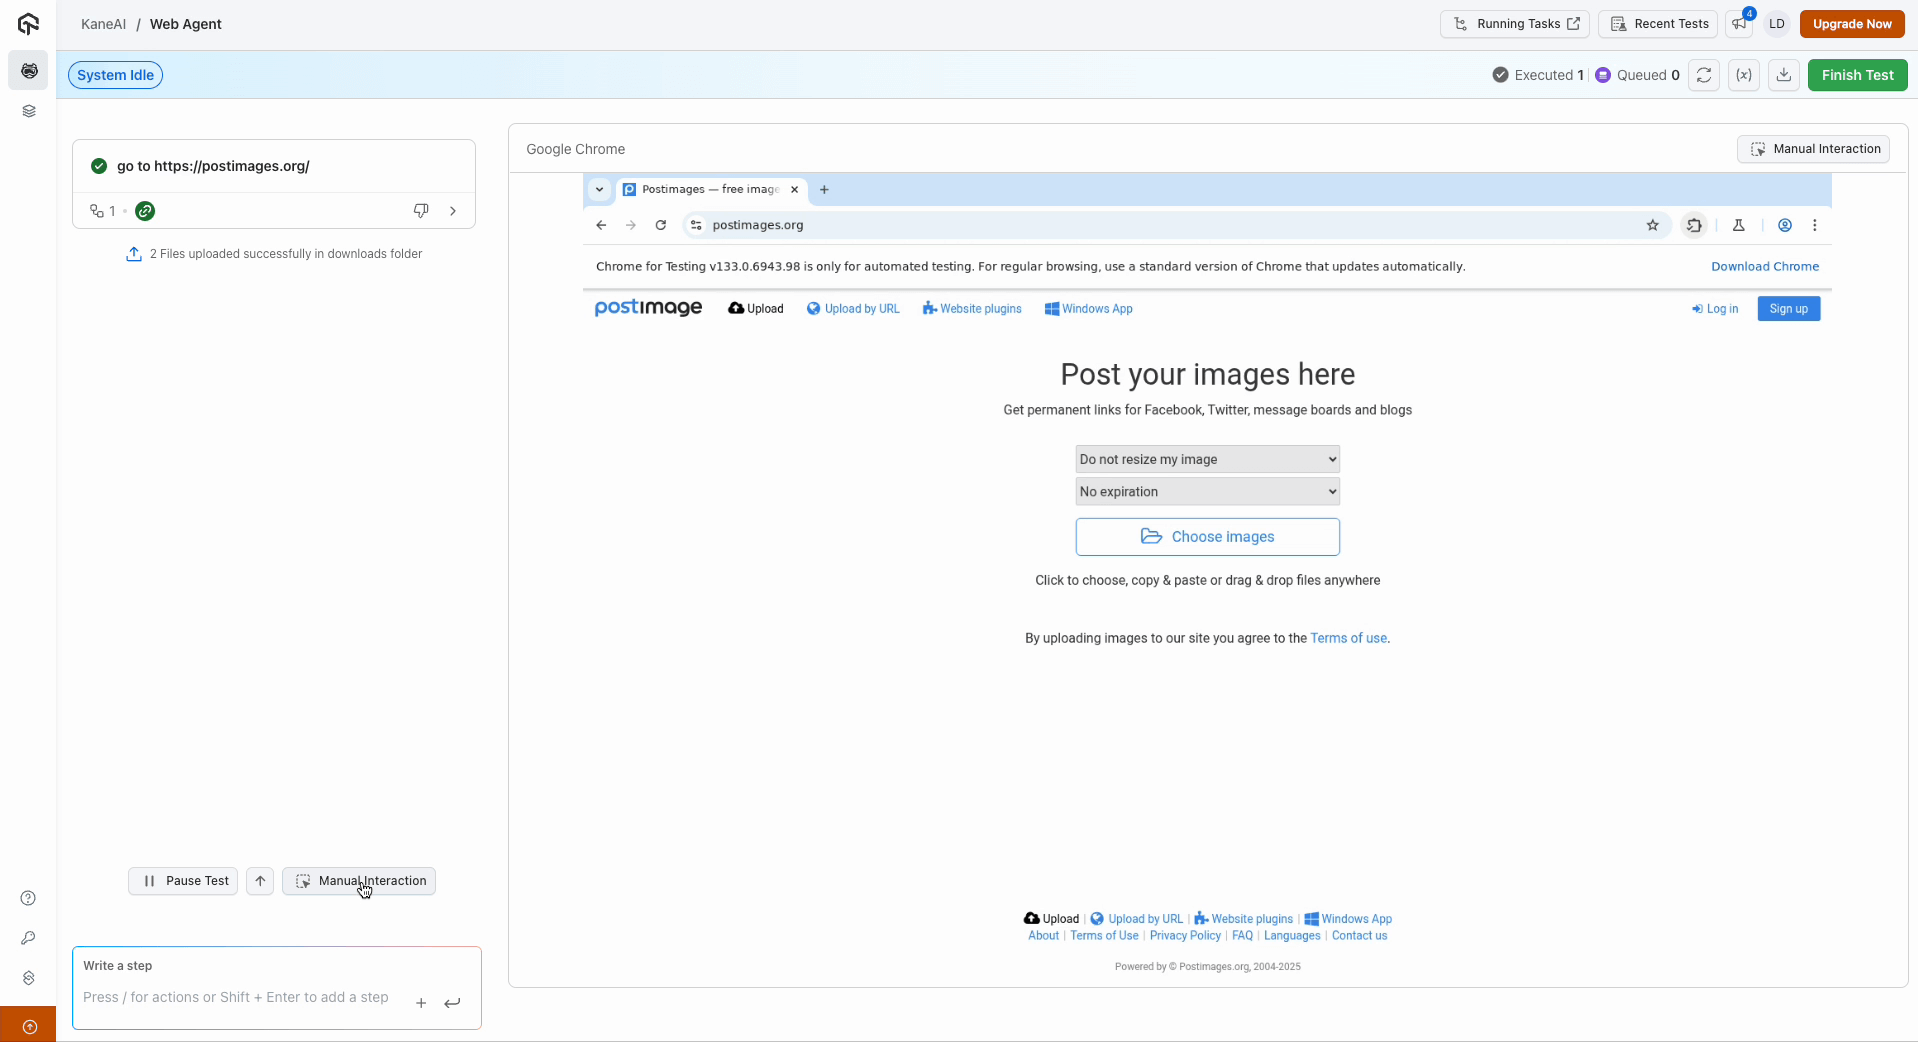Click the up-arrow button beside Pause Test
The height and width of the screenshot is (1042, 1918).
(x=260, y=881)
